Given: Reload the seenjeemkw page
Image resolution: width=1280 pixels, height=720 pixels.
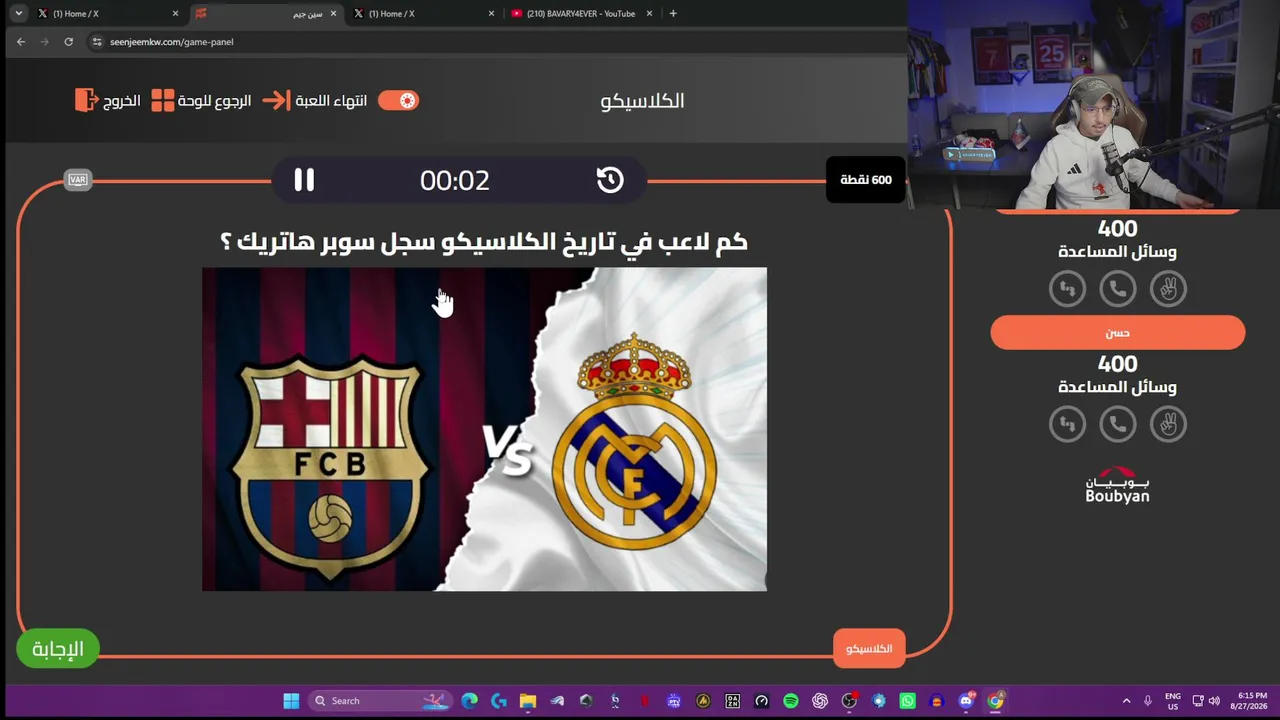Looking at the screenshot, I should pos(69,42).
